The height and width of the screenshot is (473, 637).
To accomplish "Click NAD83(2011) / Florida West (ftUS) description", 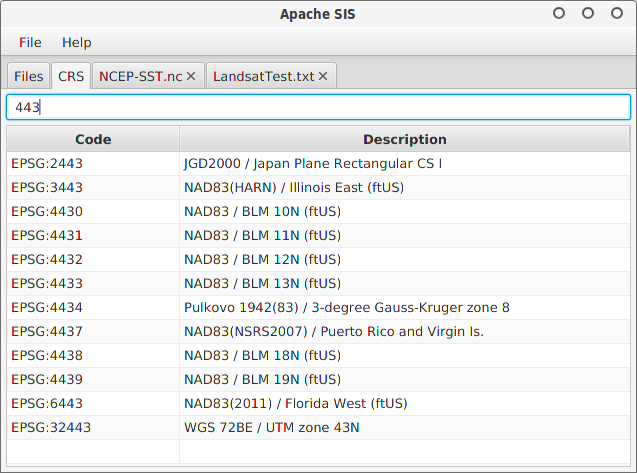I will pos(296,403).
